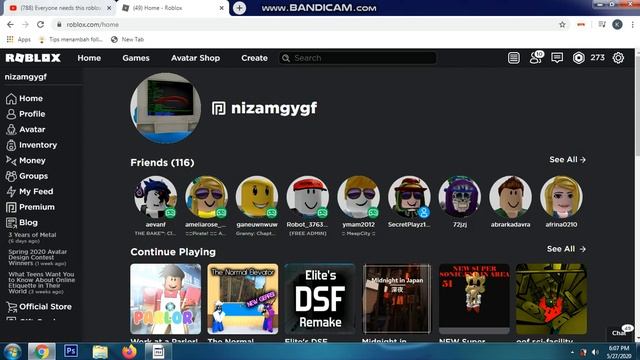
Task: Open the Avatar Shop nav menu
Action: tap(196, 58)
